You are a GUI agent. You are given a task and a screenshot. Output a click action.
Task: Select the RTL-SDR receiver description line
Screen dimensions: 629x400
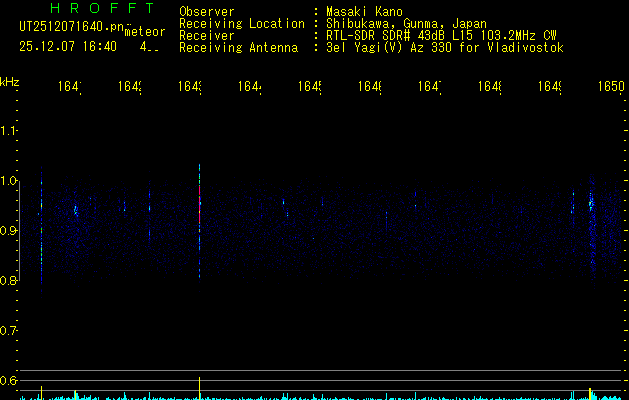point(440,35)
